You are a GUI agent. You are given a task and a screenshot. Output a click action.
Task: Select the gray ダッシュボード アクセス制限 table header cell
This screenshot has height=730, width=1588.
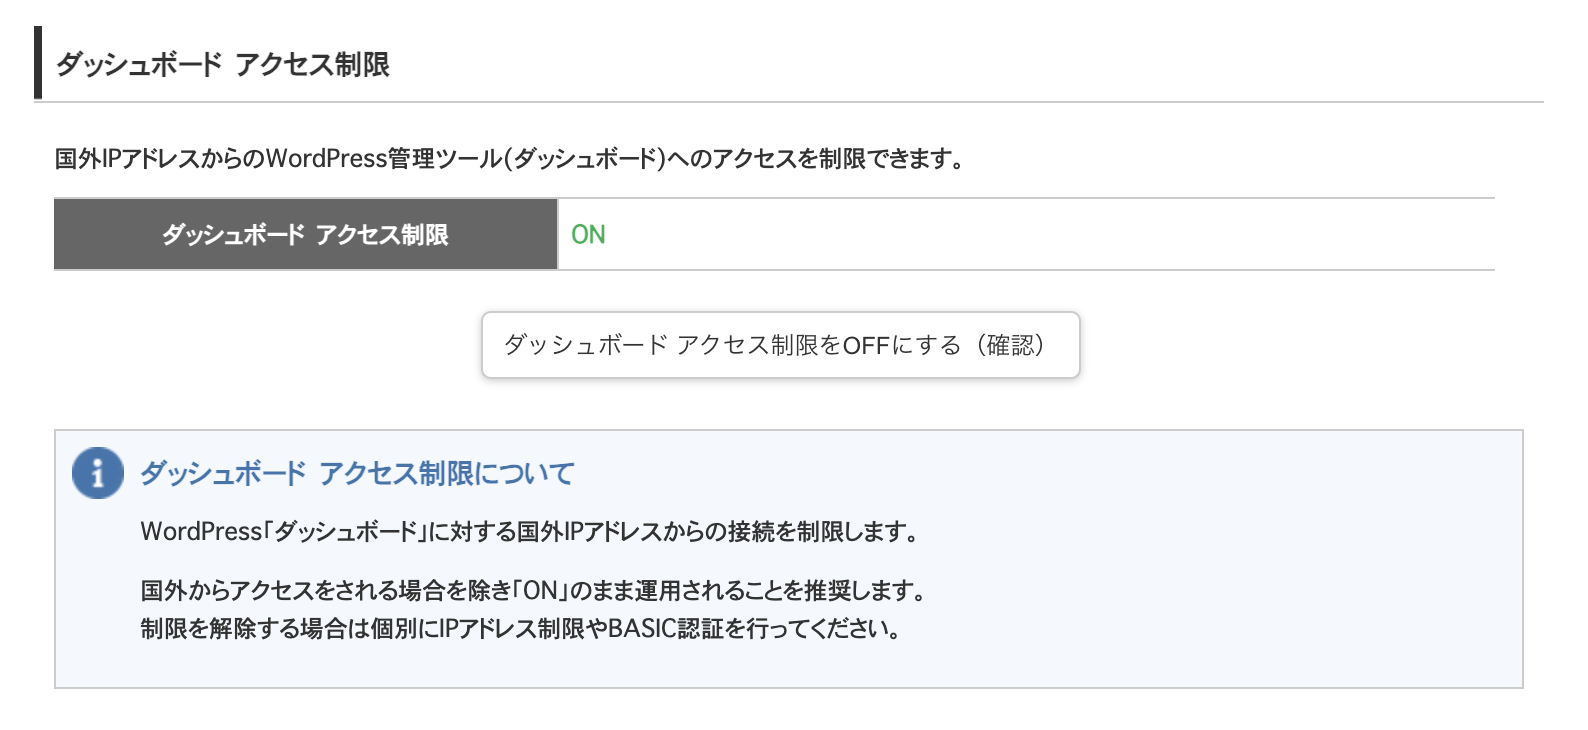(x=305, y=234)
